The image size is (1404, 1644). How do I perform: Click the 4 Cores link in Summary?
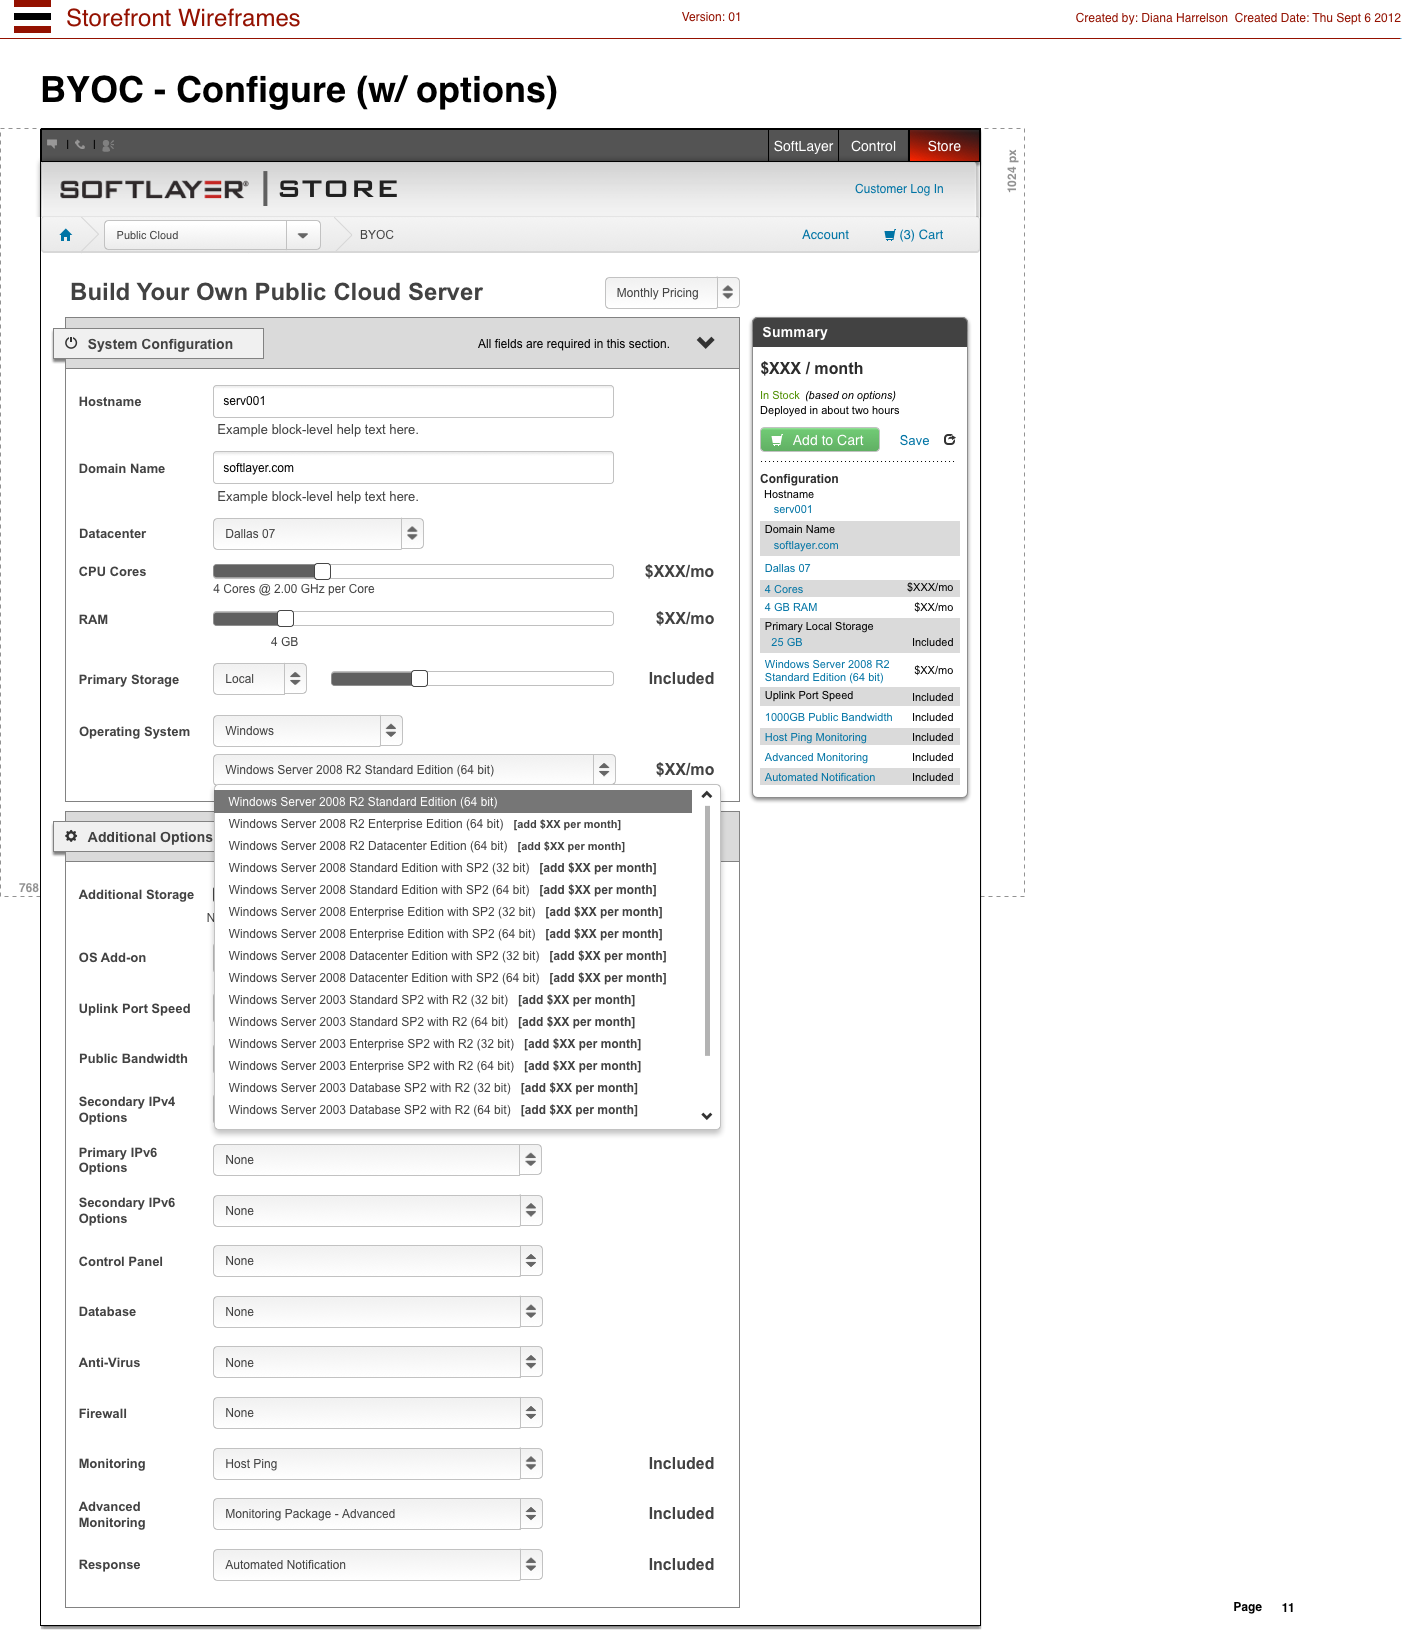click(783, 589)
